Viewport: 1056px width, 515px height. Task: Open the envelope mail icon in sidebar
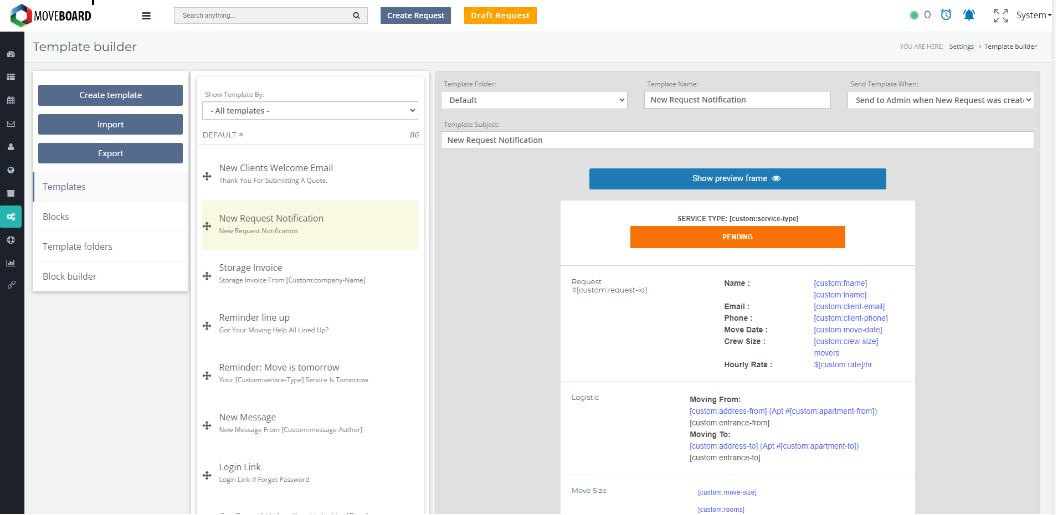tap(11, 124)
